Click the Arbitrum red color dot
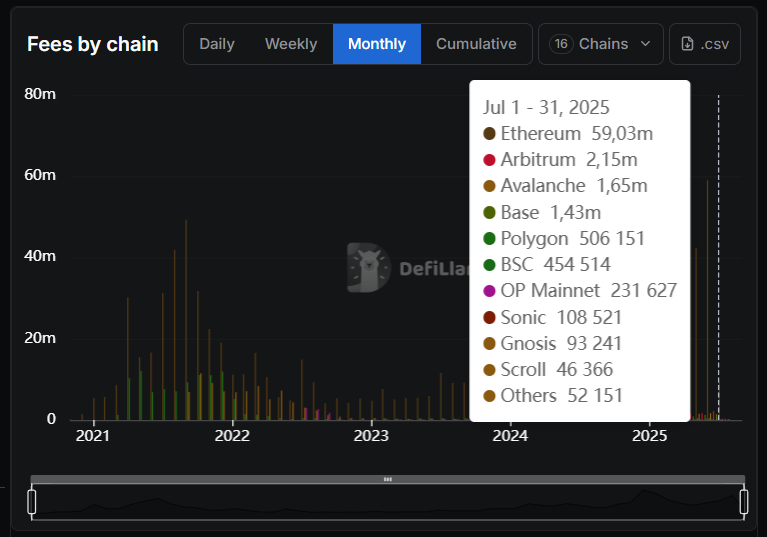Viewport: 767px width, 537px height. pyautogui.click(x=489, y=160)
